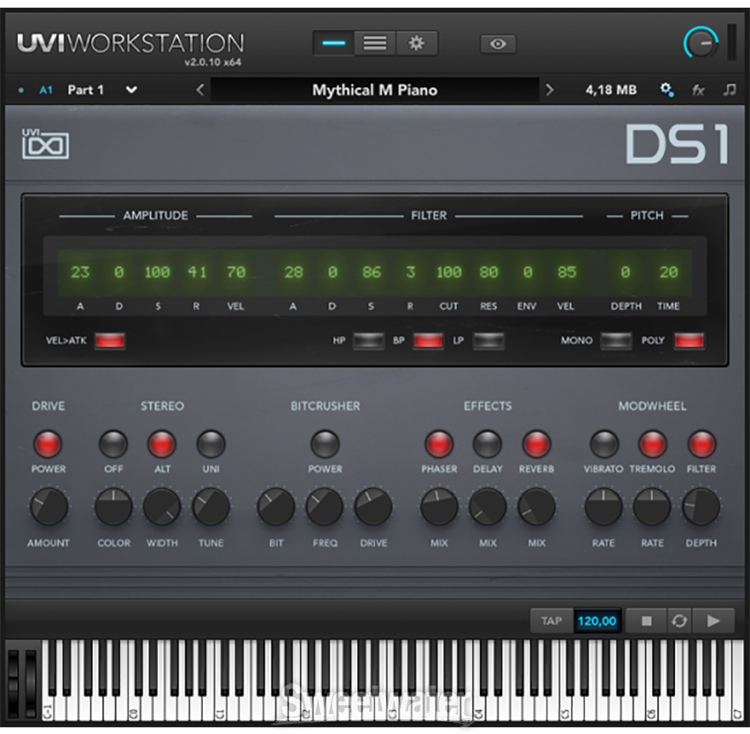Click the bitcrusher BIT knob

[276, 507]
